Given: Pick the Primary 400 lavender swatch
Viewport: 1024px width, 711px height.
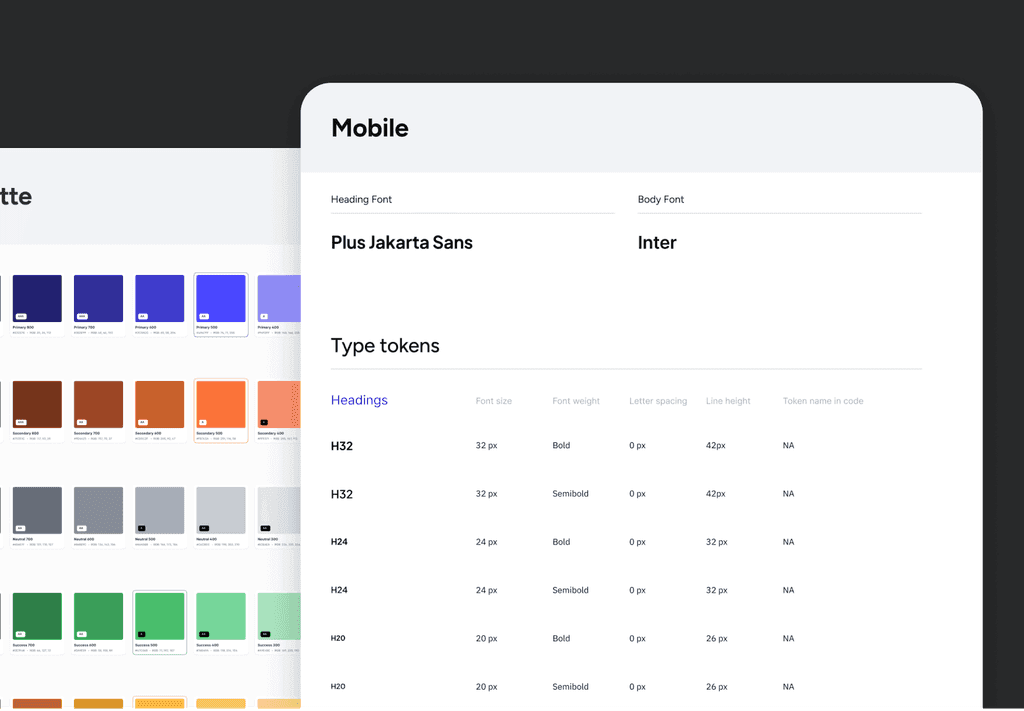Looking at the screenshot, I should [x=280, y=298].
